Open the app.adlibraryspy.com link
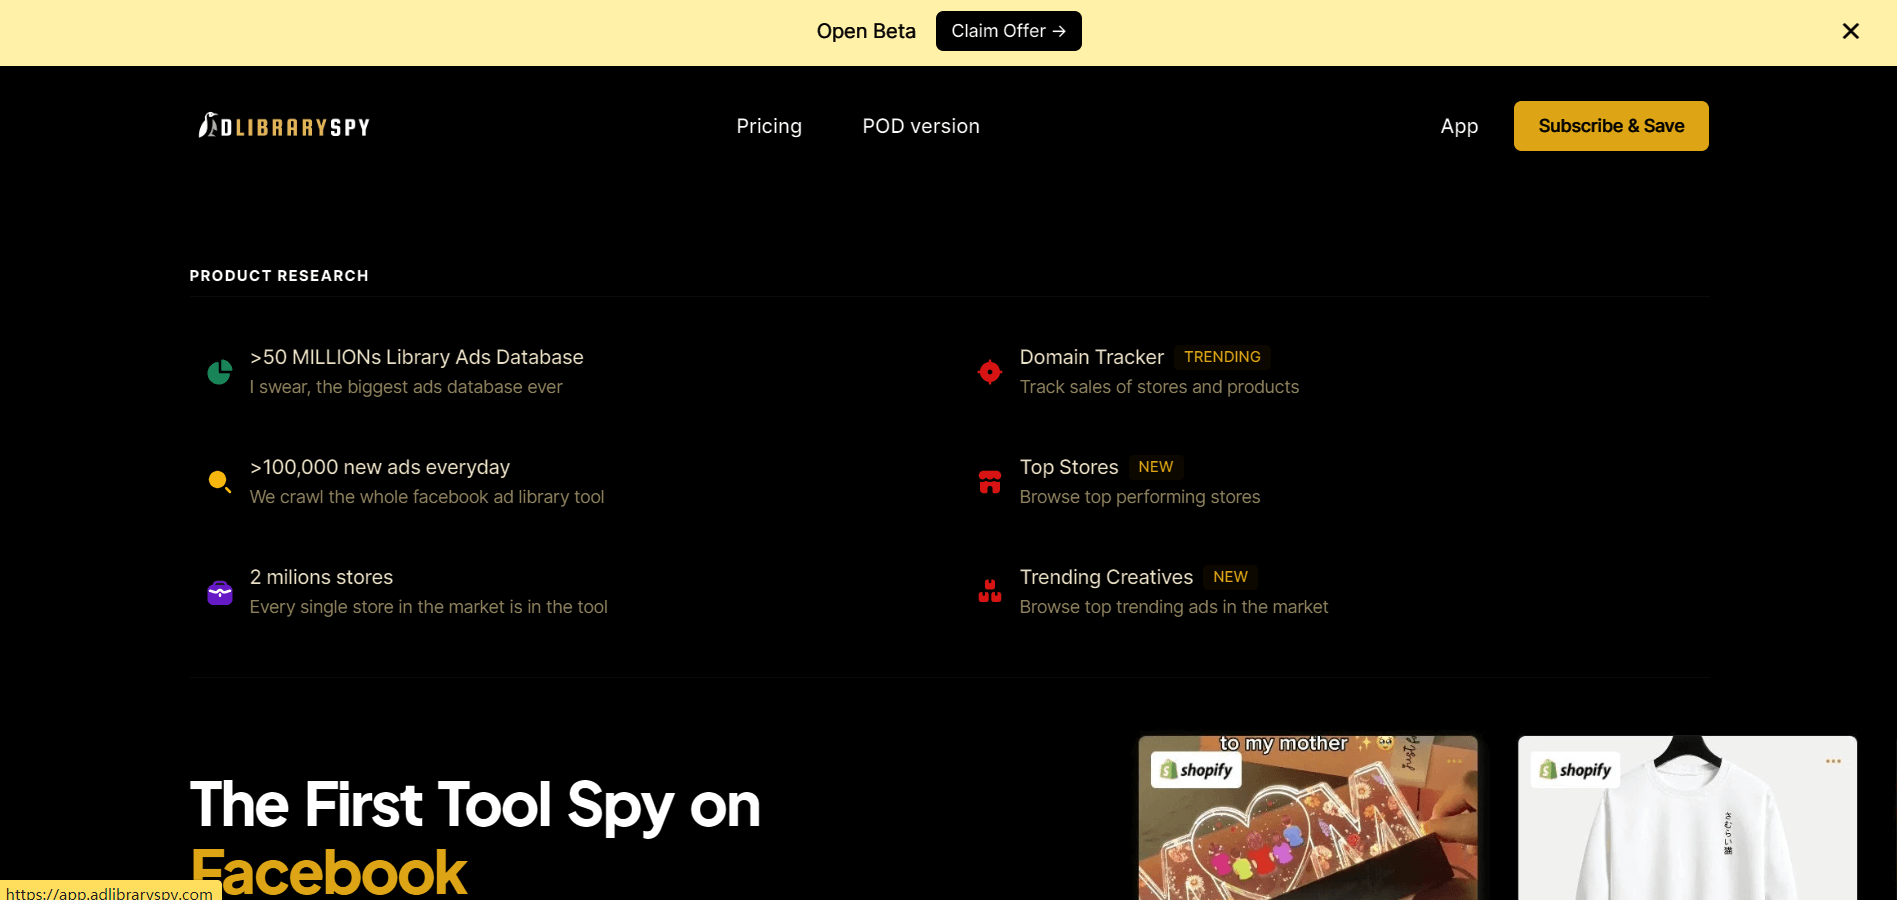The height and width of the screenshot is (900, 1897). pyautogui.click(x=110, y=893)
